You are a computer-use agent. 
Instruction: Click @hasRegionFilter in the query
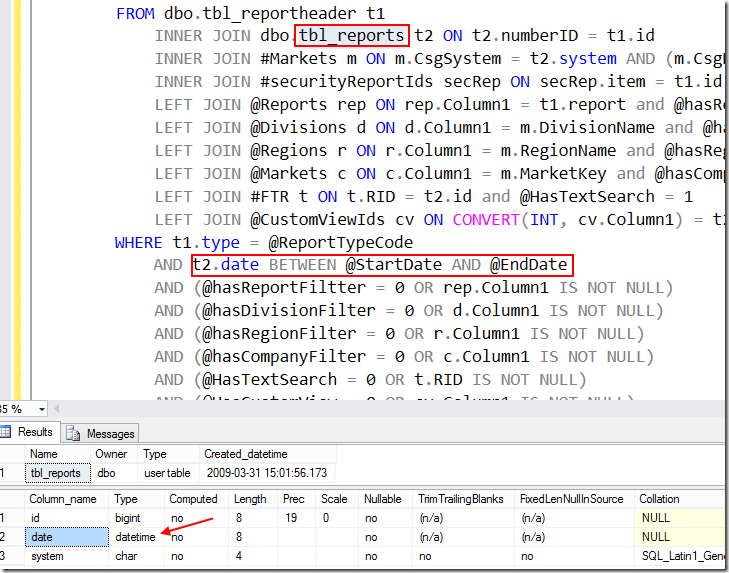[x=279, y=334]
